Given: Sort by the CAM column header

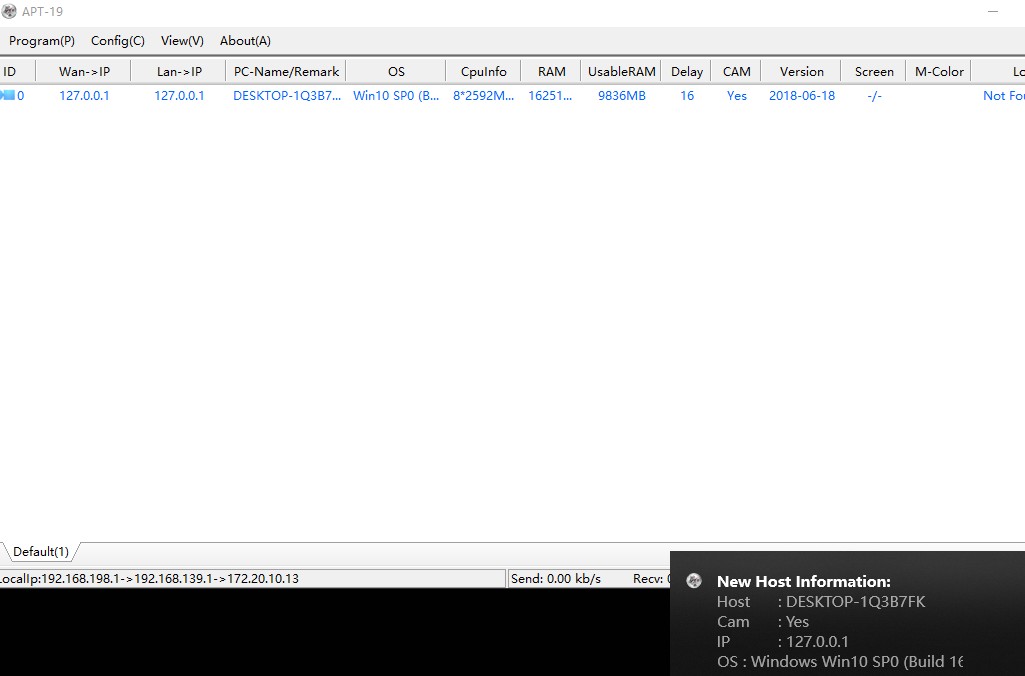Looking at the screenshot, I should pyautogui.click(x=736, y=71).
